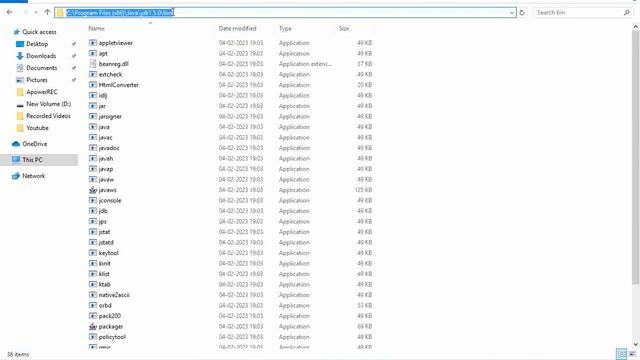The height and width of the screenshot is (360, 640).
Task: Open the ApowerREC folder shortcut
Action: click(42, 92)
